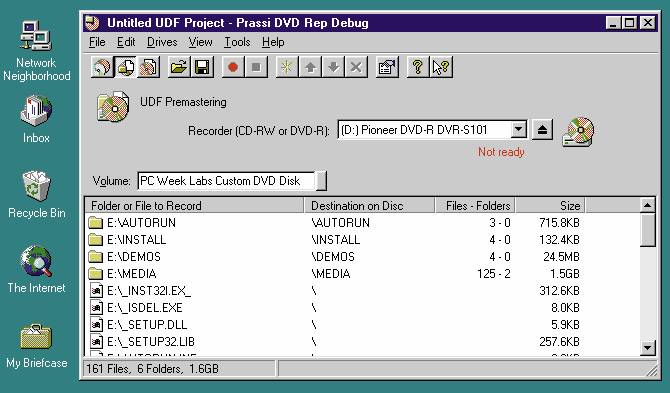The image size is (670, 393).
Task: Click the eject button beside the recorder
Action: pos(542,129)
